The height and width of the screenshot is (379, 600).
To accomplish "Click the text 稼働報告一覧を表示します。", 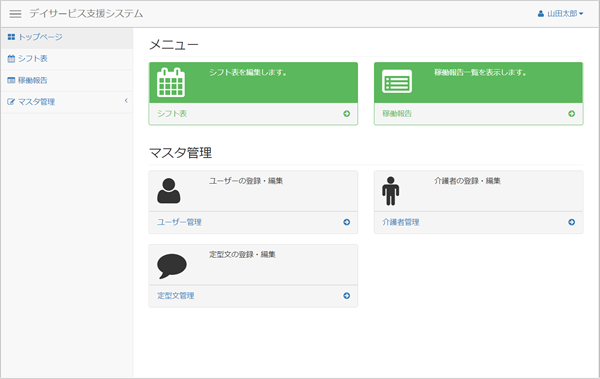I will click(x=480, y=72).
